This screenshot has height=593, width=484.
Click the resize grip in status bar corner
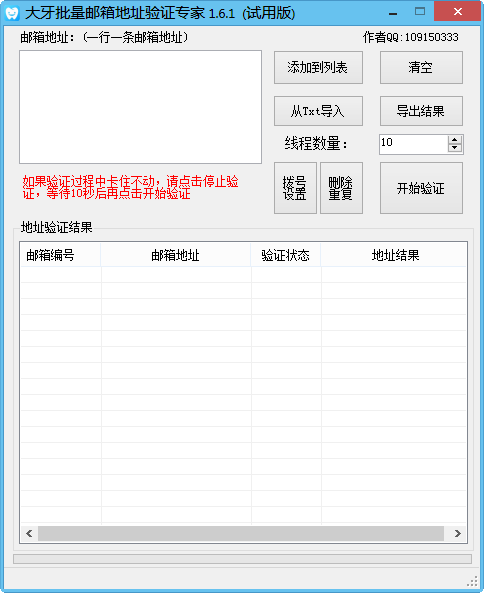tap(473, 581)
